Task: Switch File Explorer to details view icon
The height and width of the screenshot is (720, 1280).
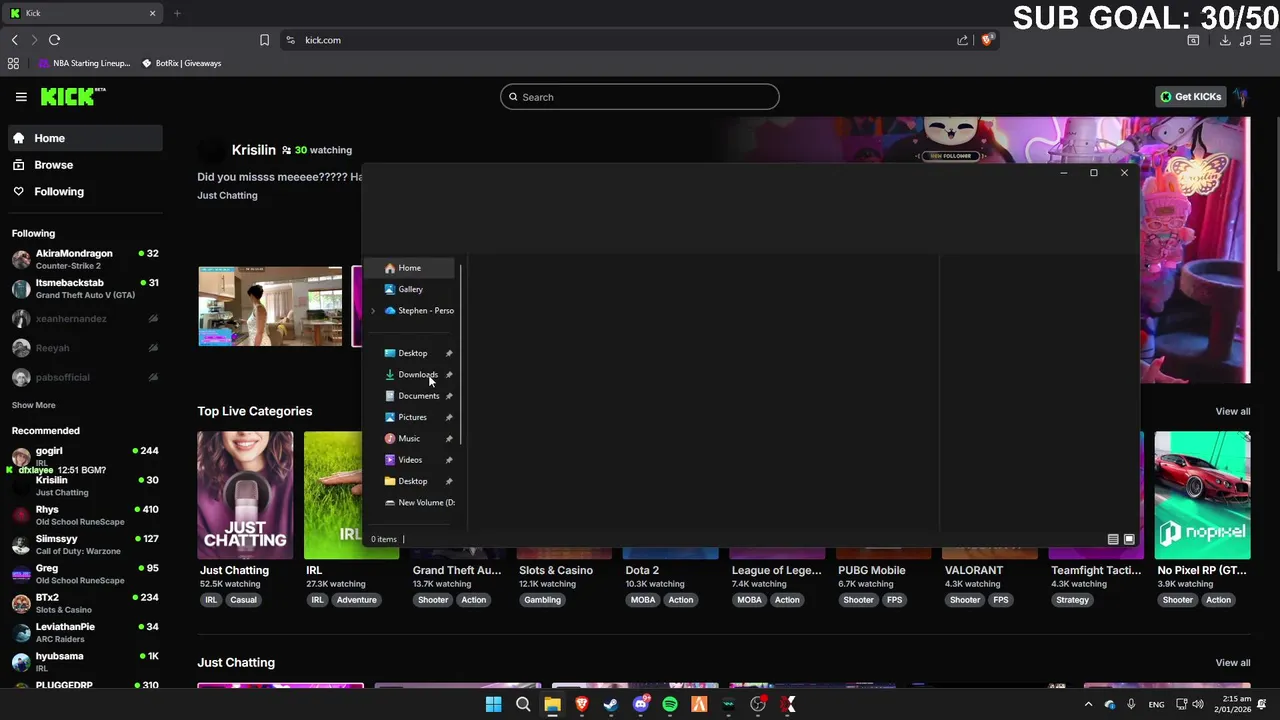Action: [1113, 539]
